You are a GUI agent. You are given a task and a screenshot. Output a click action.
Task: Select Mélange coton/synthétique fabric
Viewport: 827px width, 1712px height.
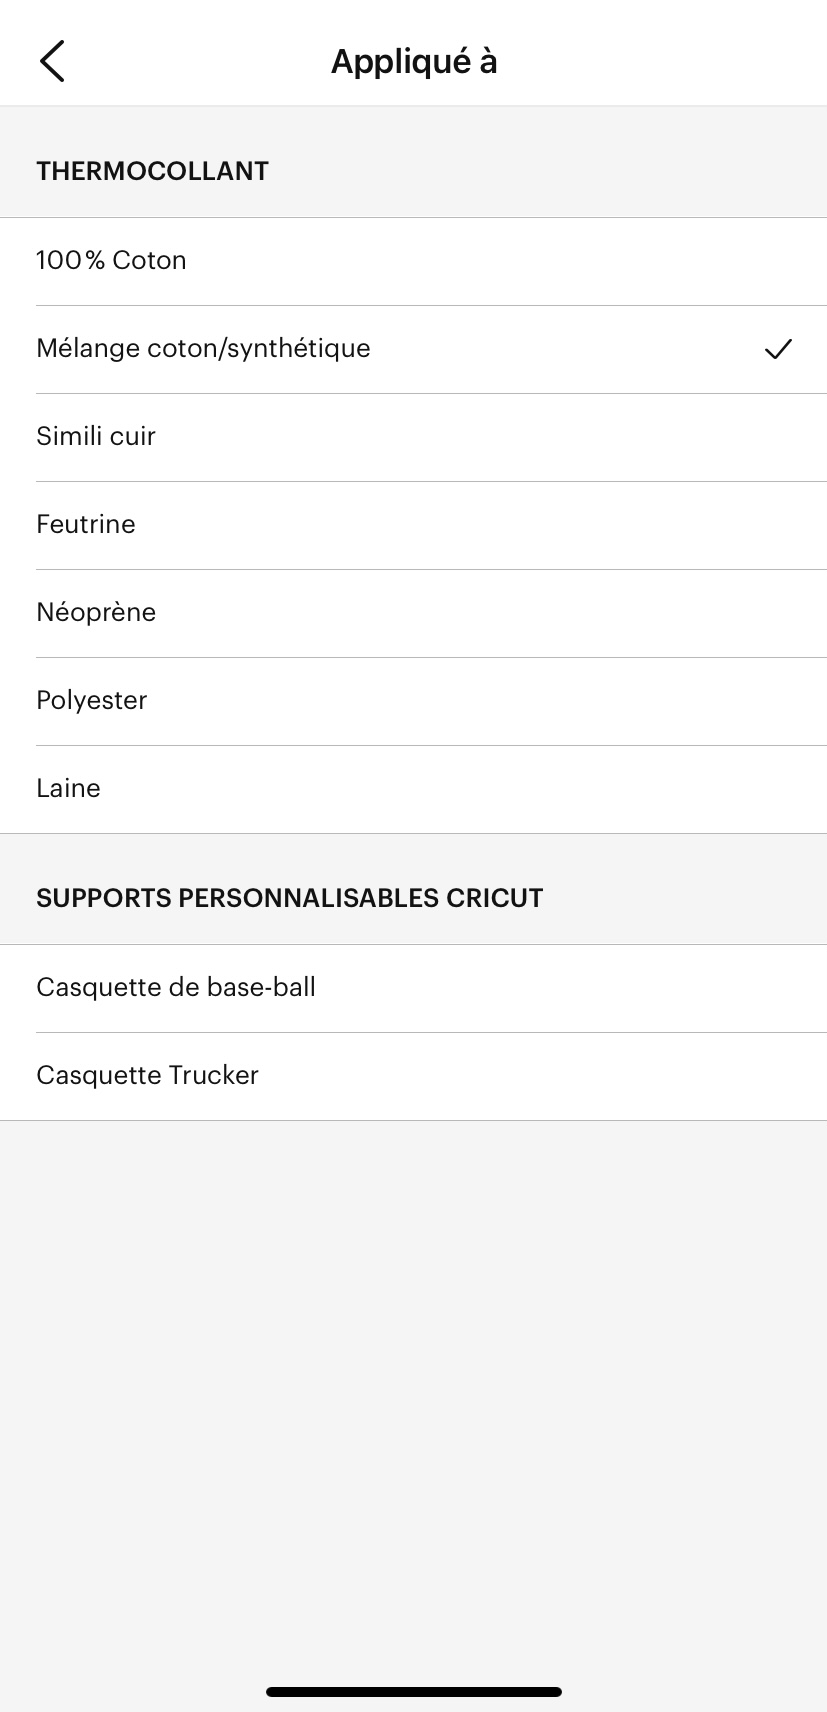[x=203, y=349]
